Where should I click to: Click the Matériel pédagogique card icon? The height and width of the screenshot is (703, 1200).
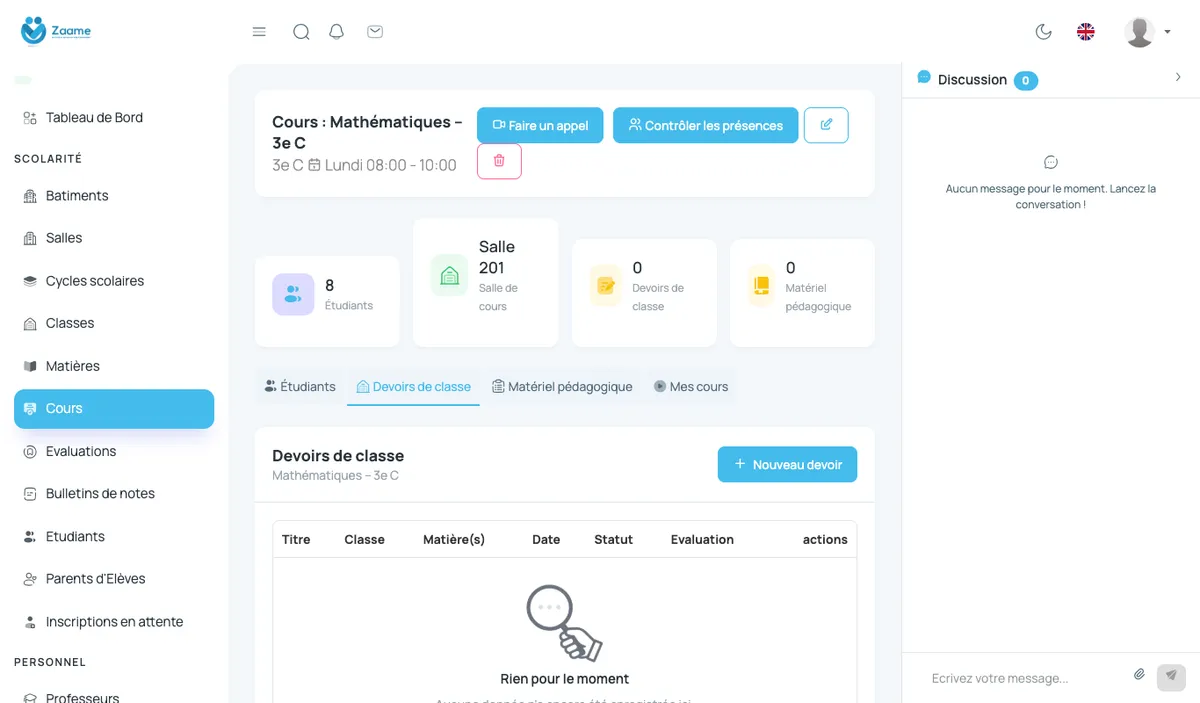[762, 286]
